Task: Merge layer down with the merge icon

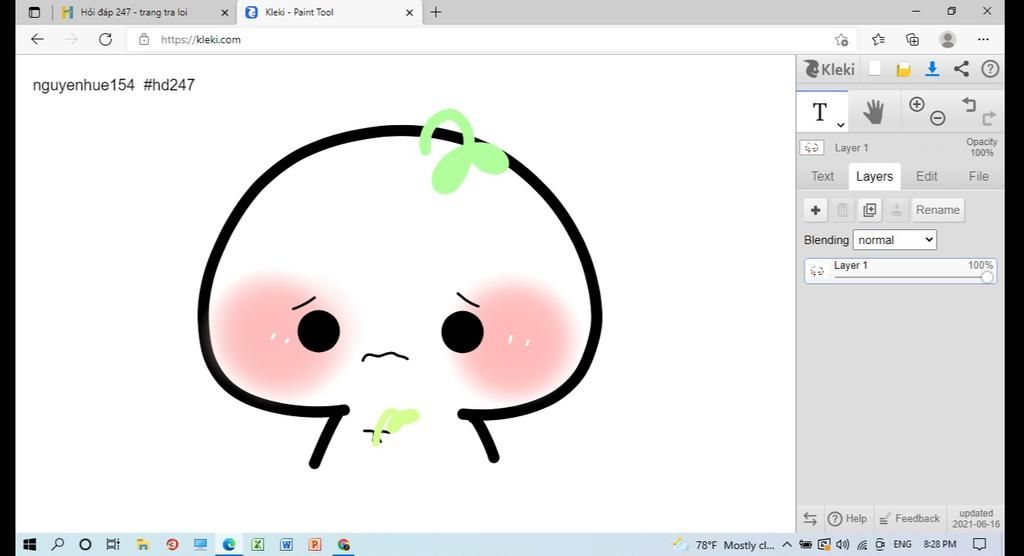Action: pos(897,210)
